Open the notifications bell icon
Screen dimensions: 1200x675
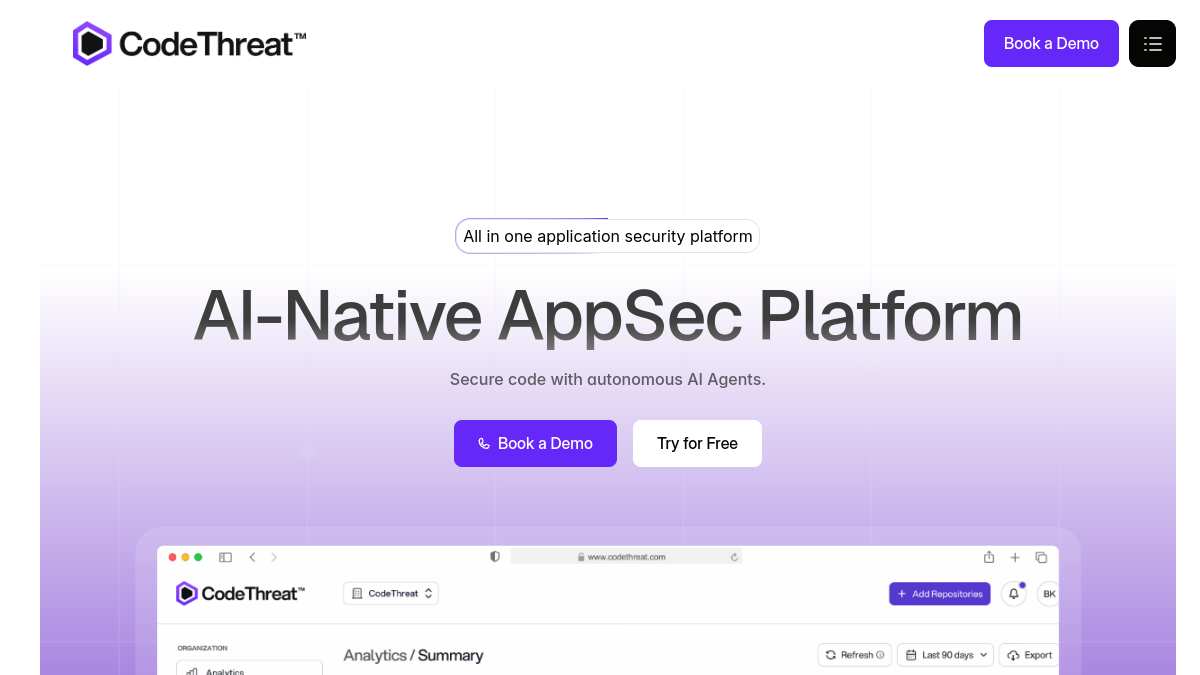(x=1014, y=594)
